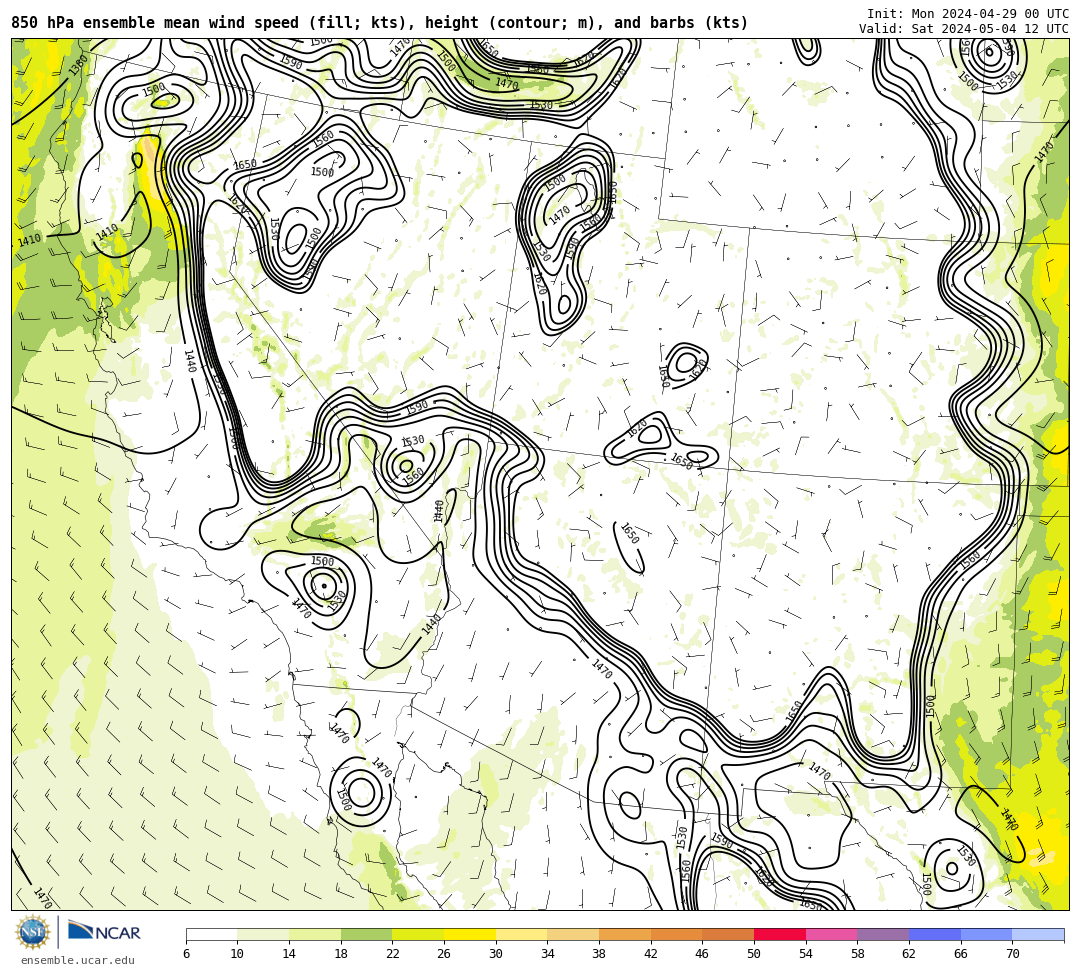Select the purple 58–62 kts colorbar segment
This screenshot has height=973, width=1080.
pyautogui.click(x=883, y=934)
